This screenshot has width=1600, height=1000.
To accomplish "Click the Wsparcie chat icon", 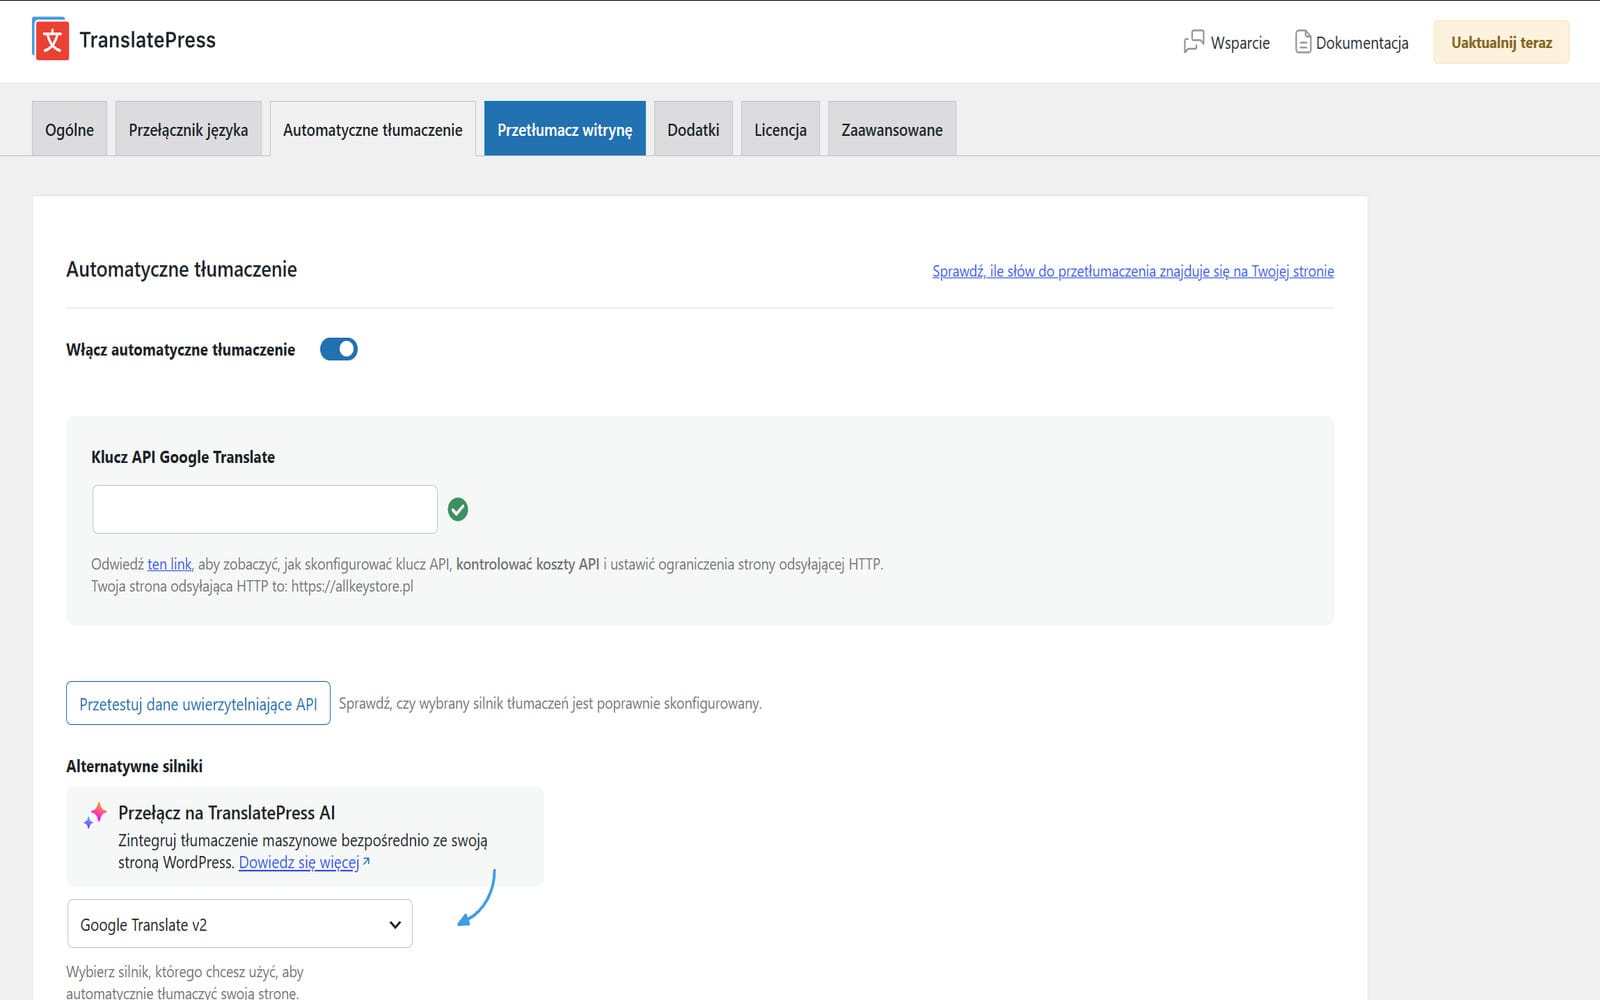I will 1194,42.
